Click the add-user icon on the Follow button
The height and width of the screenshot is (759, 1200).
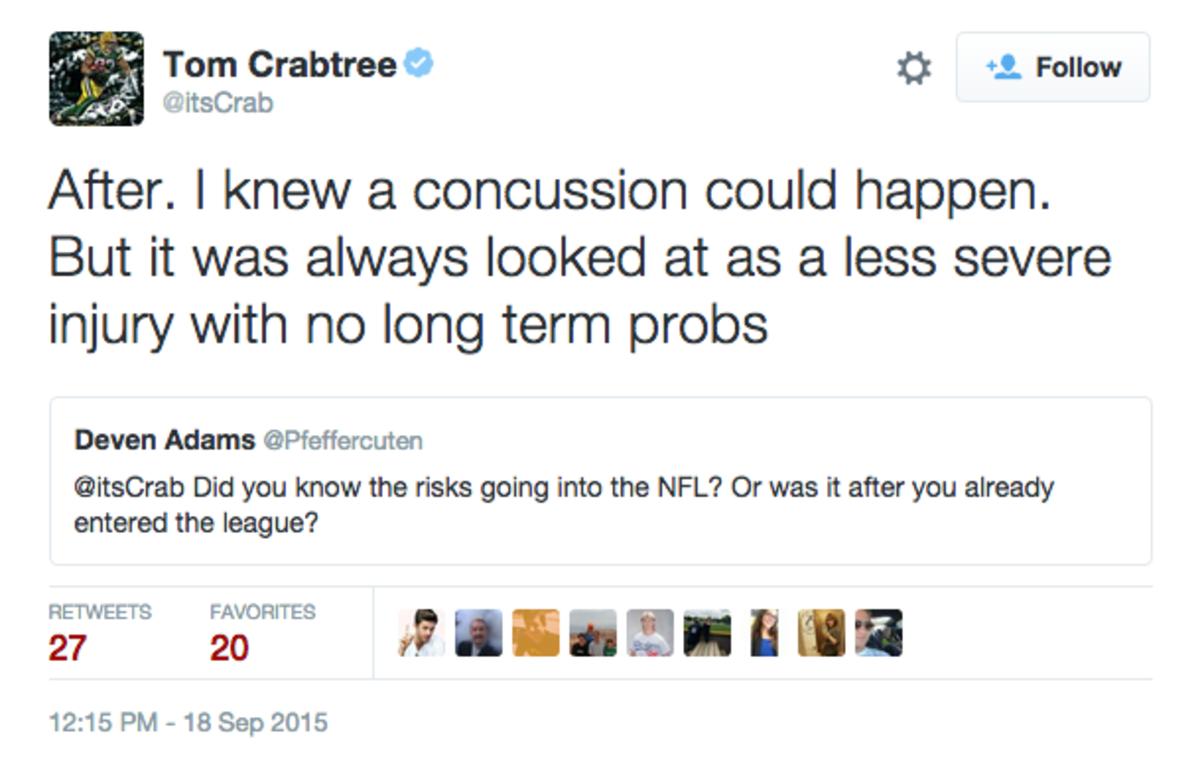(1003, 67)
